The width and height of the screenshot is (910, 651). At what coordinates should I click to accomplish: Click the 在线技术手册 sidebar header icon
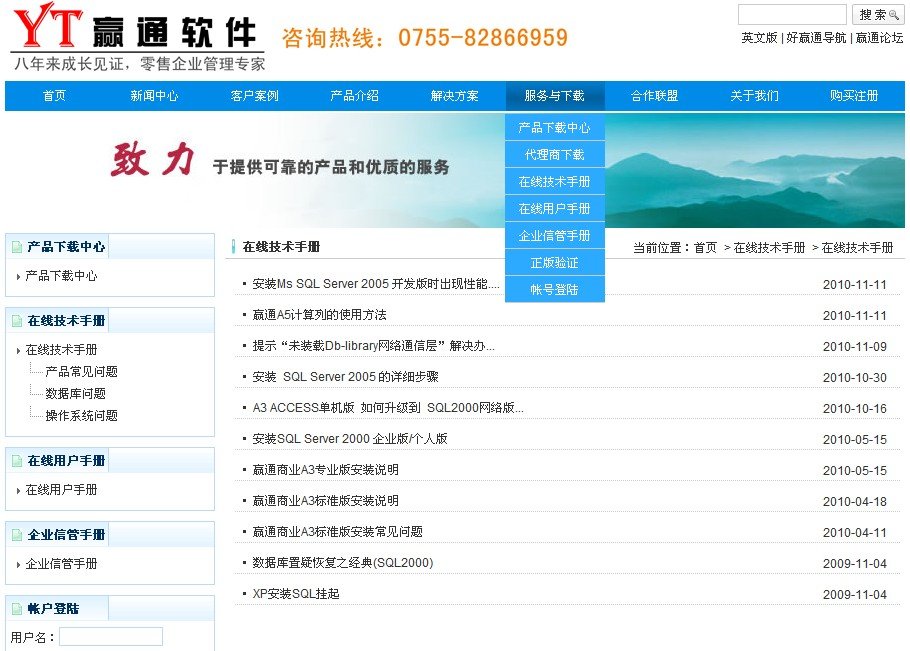coord(16,321)
